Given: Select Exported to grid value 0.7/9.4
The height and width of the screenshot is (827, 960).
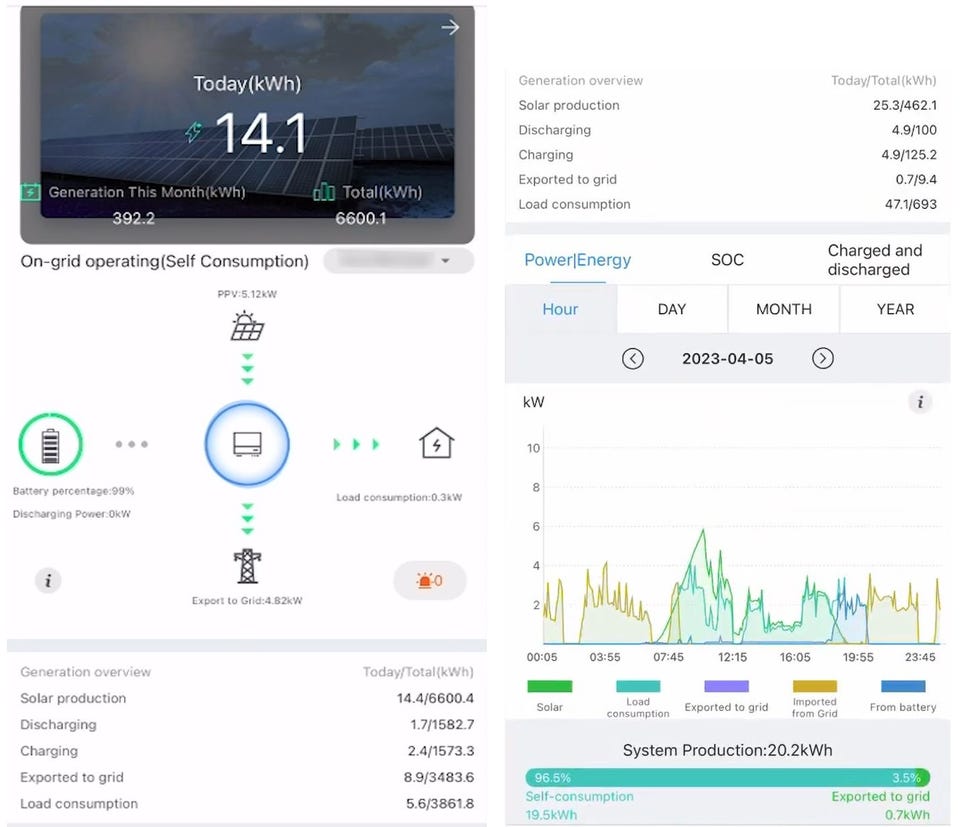Looking at the screenshot, I should 916,179.
